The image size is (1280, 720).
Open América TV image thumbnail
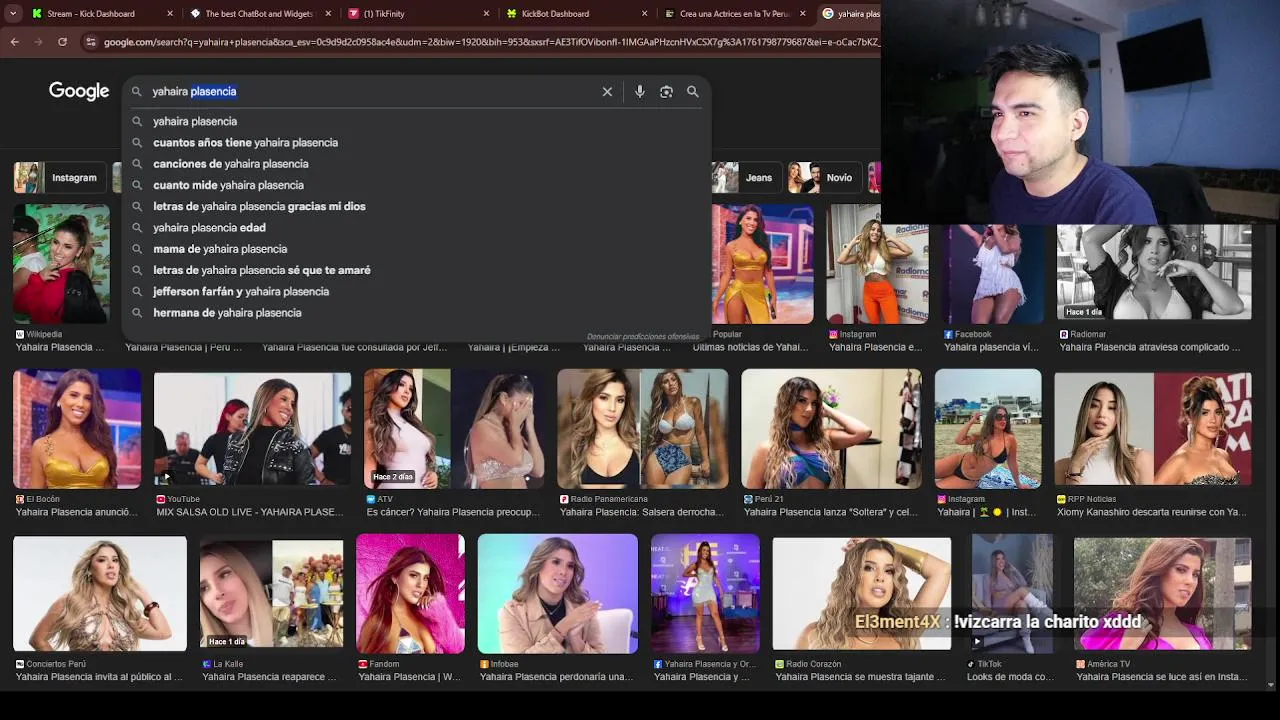point(1163,594)
